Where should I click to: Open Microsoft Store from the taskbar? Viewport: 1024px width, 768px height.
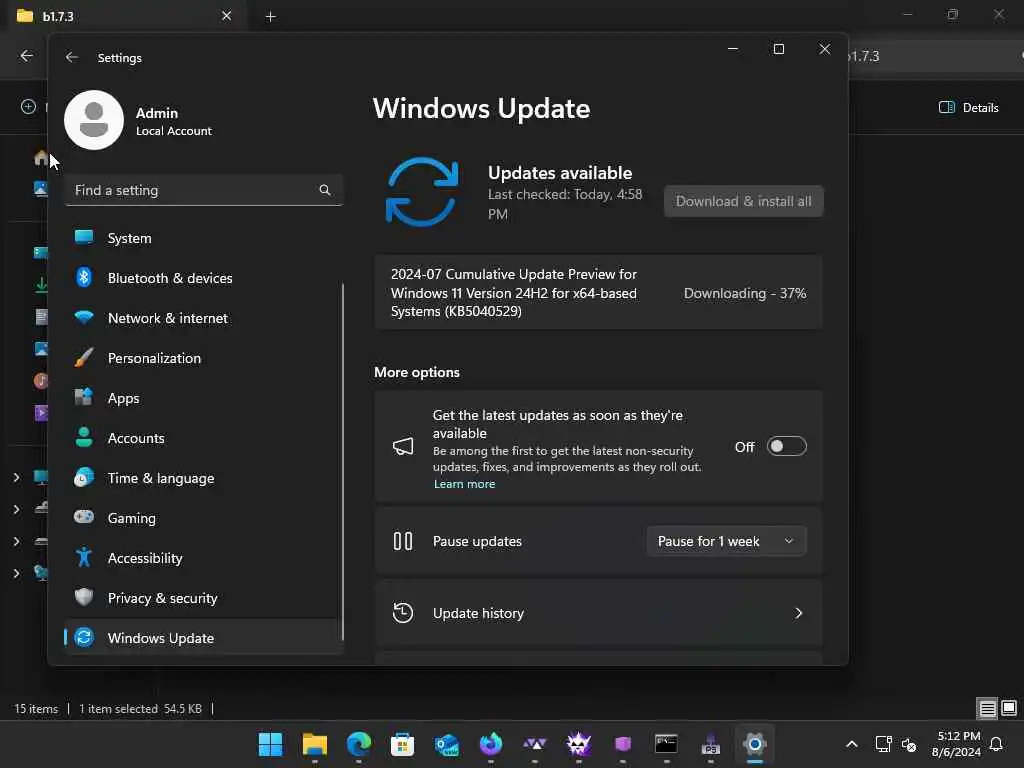pos(402,744)
